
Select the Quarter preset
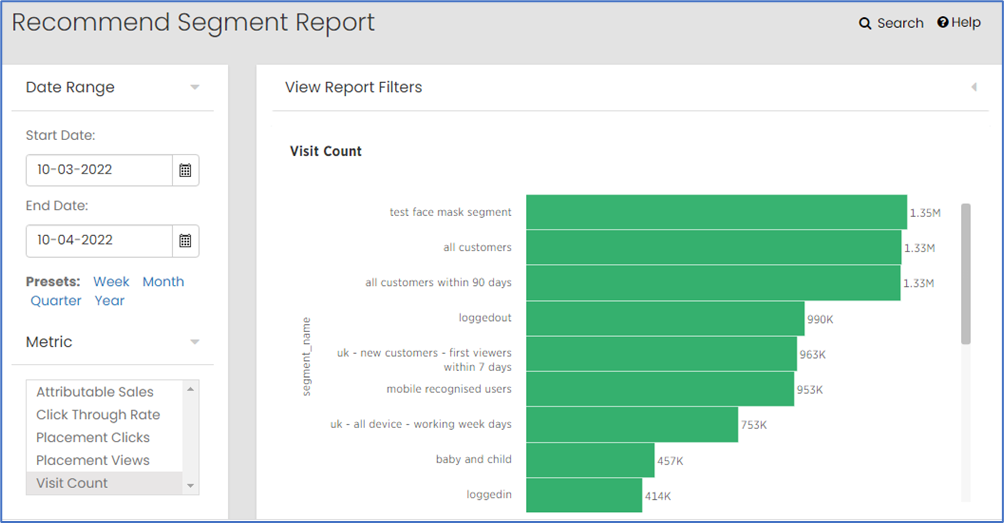(x=56, y=301)
